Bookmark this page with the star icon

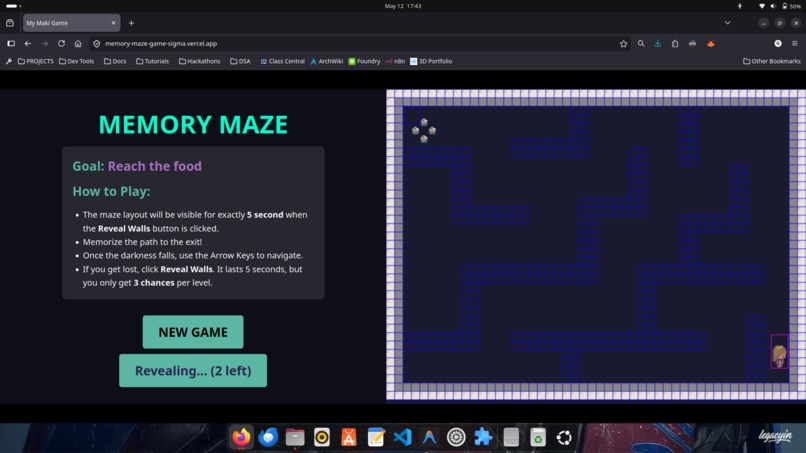[x=624, y=44]
